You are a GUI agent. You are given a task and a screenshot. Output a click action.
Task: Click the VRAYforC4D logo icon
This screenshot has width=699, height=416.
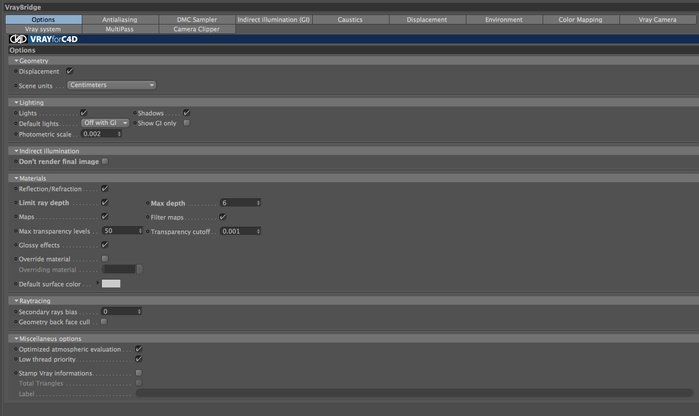click(x=18, y=39)
